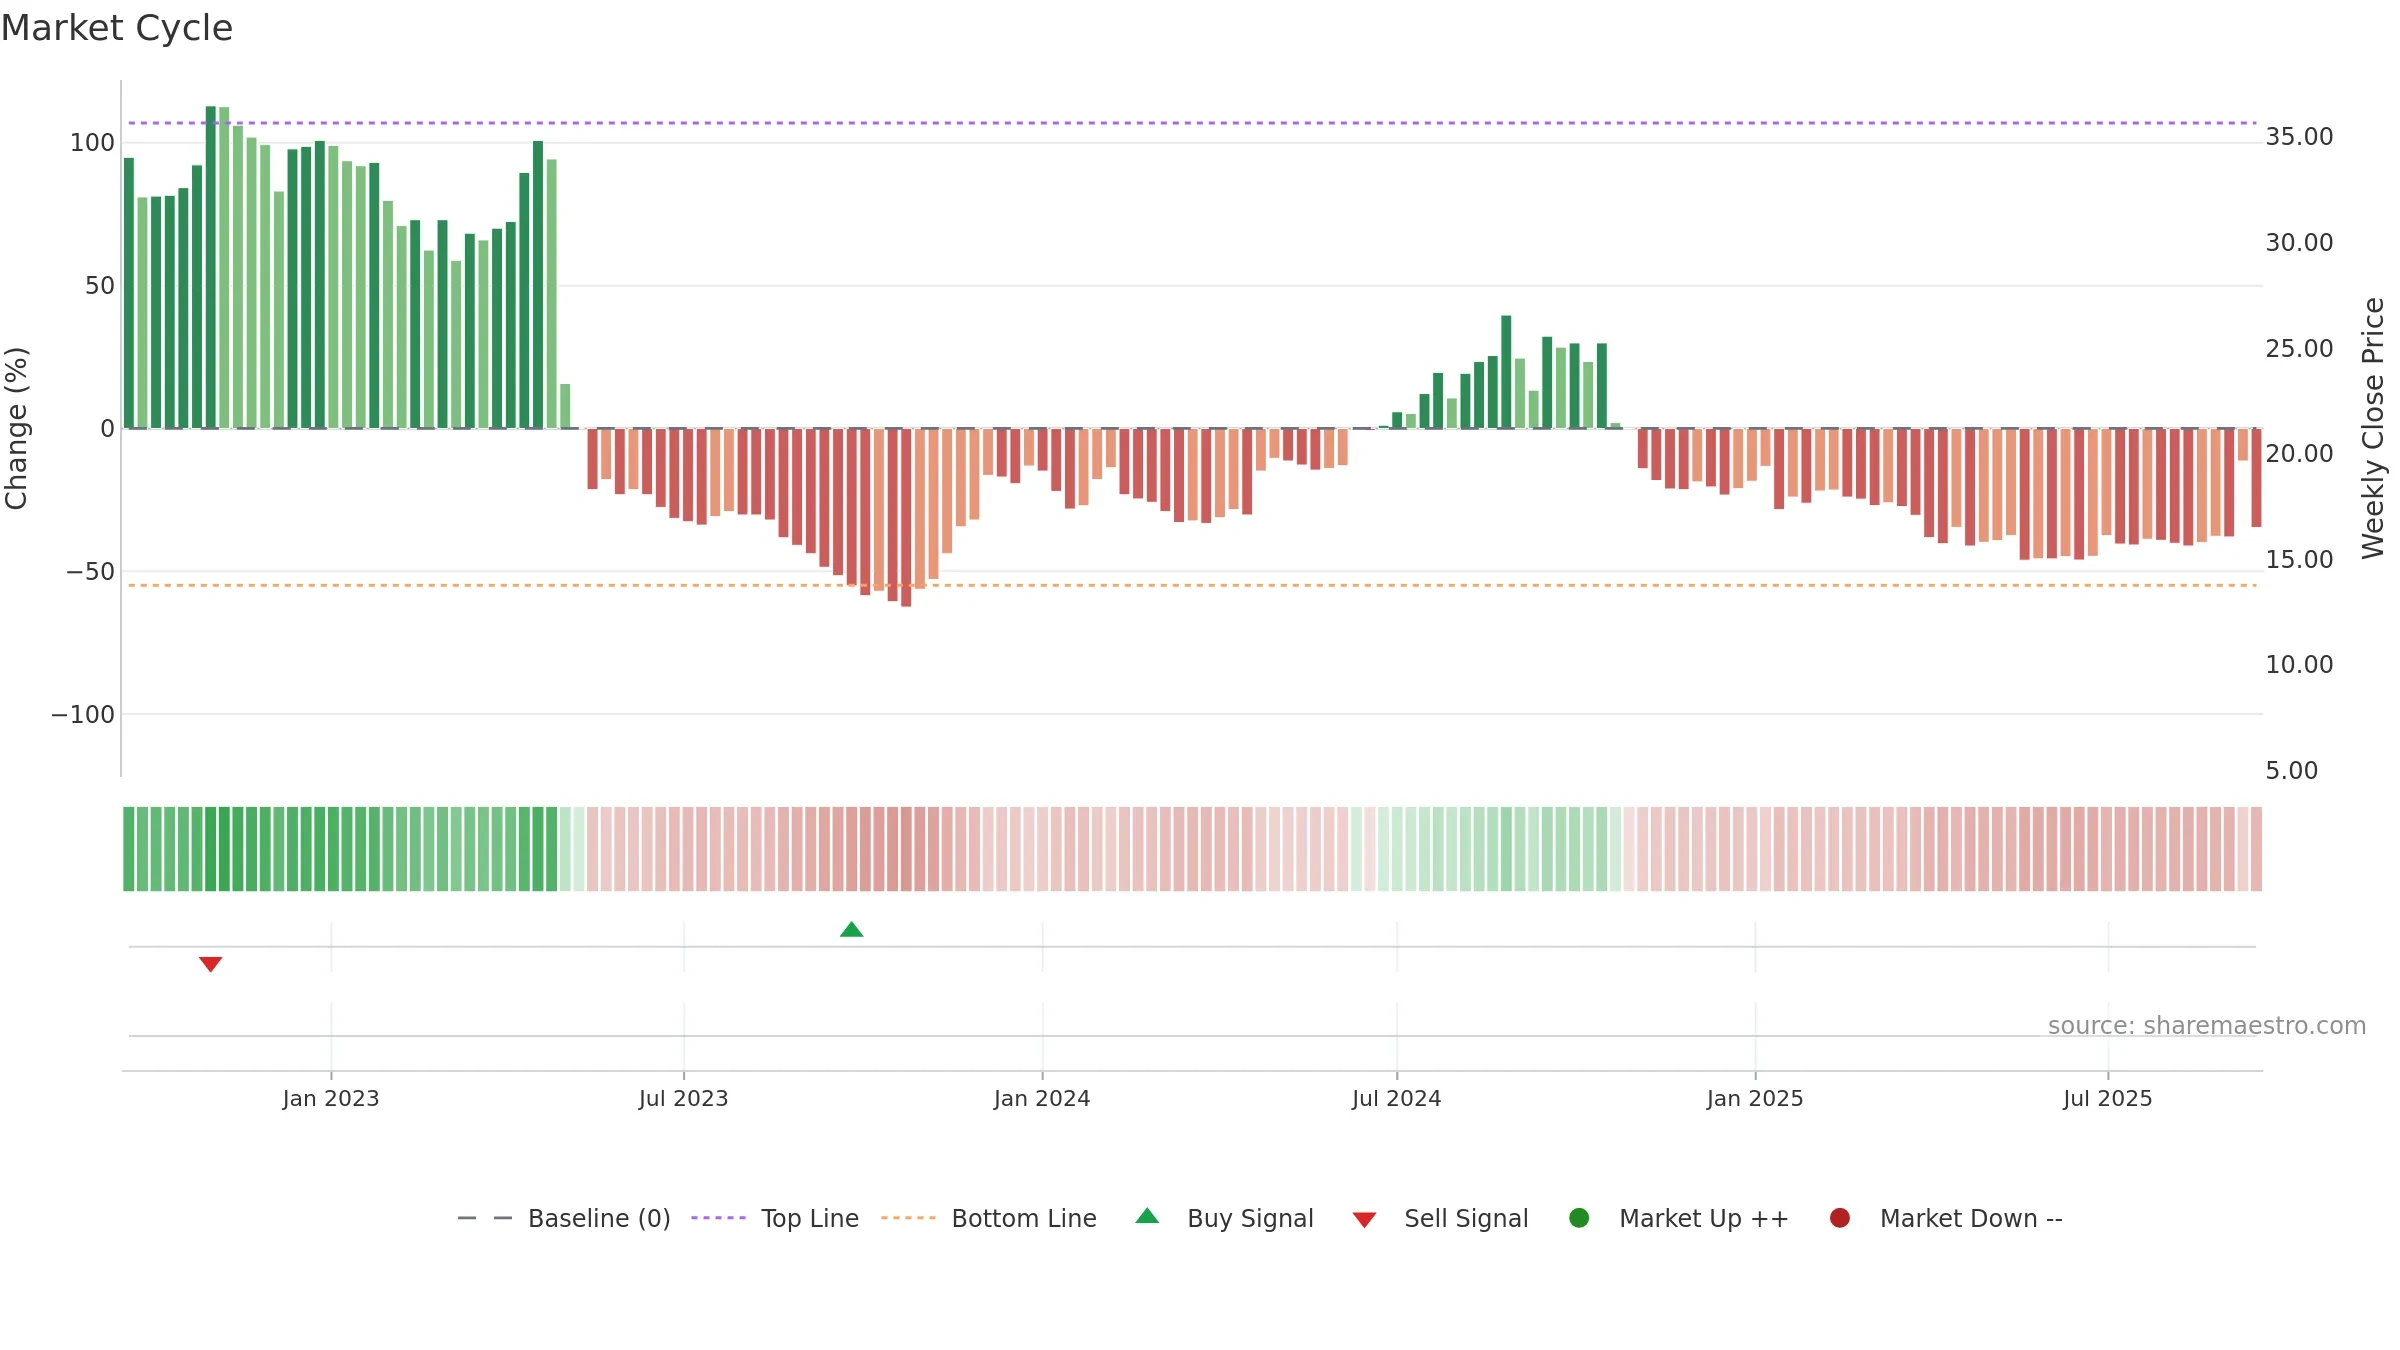Toggle the Baseline (0) legend entry
The height and width of the screenshot is (1350, 2400).
(564, 1218)
